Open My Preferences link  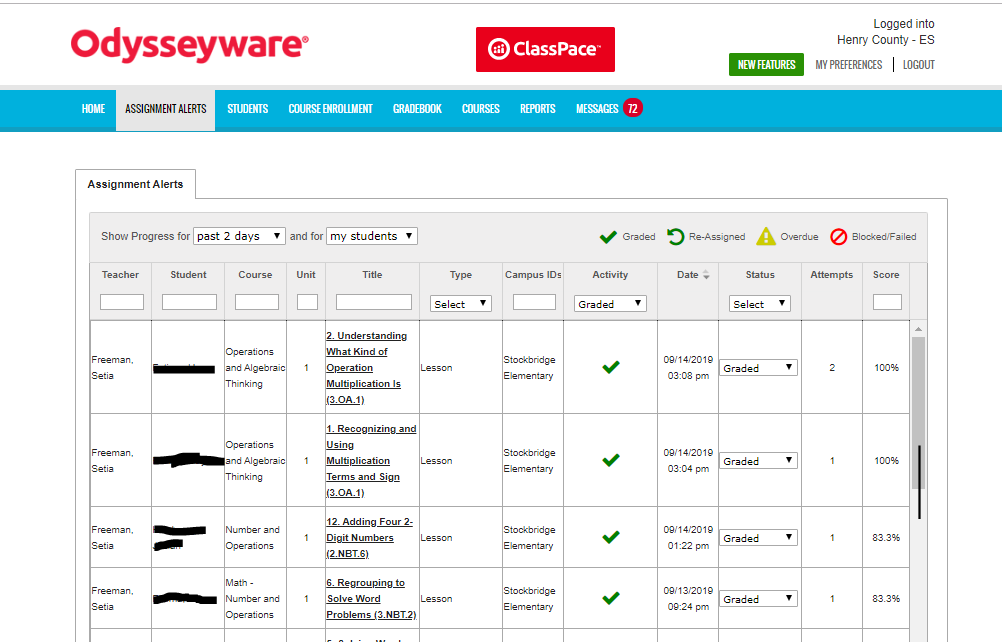point(849,65)
